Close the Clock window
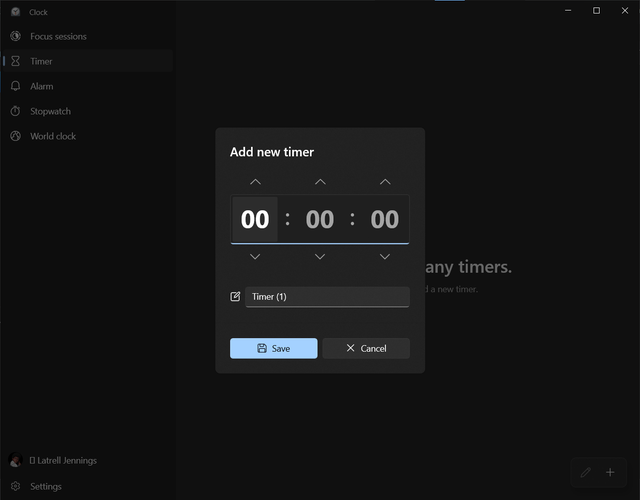640x500 pixels. (625, 11)
